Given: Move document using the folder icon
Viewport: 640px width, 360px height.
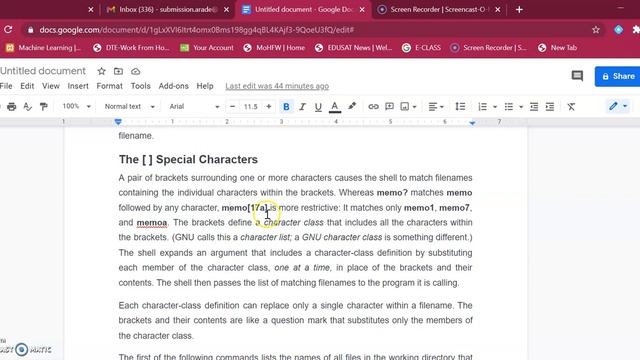Looking at the screenshot, I should (x=118, y=71).
